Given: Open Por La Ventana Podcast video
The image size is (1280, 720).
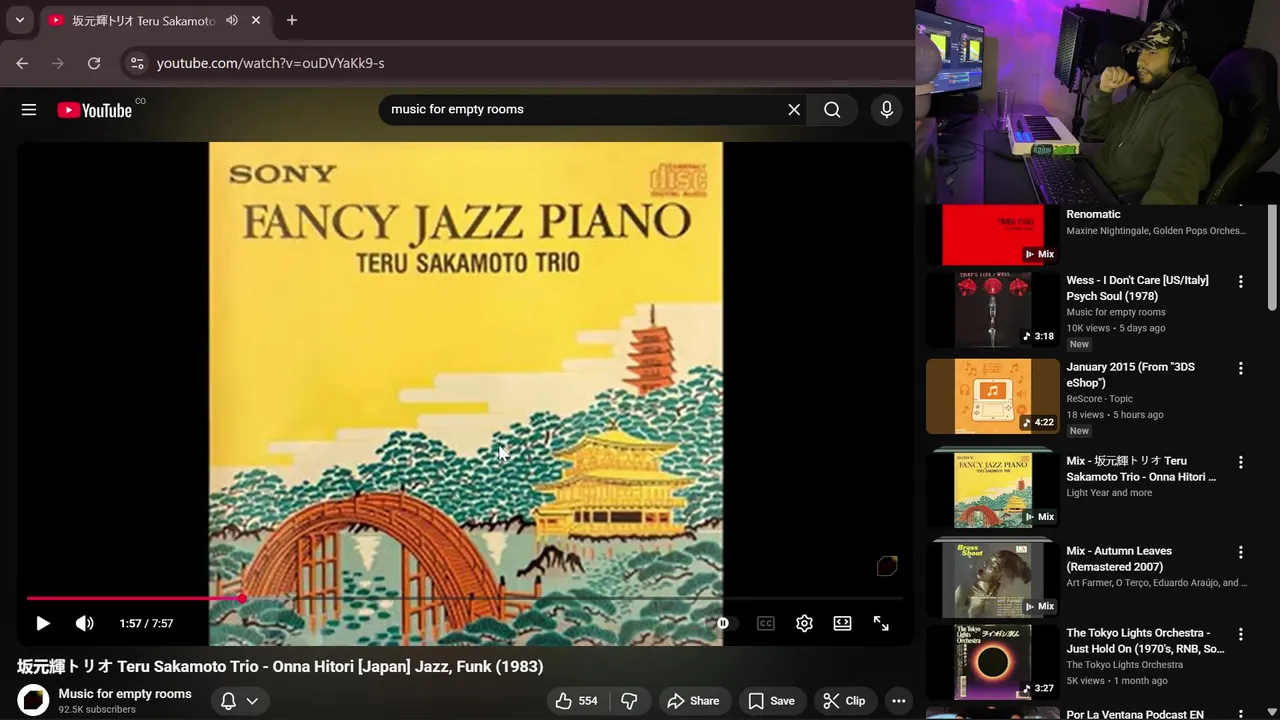Looking at the screenshot, I should pyautogui.click(x=1135, y=714).
